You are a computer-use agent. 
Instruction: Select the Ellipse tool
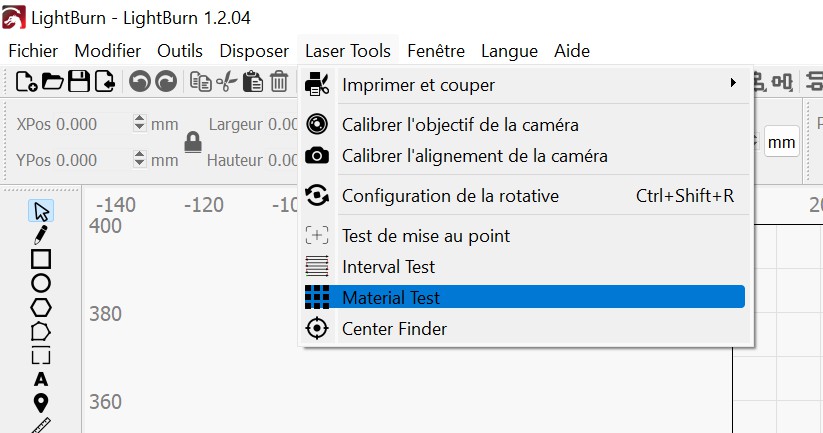(x=41, y=283)
